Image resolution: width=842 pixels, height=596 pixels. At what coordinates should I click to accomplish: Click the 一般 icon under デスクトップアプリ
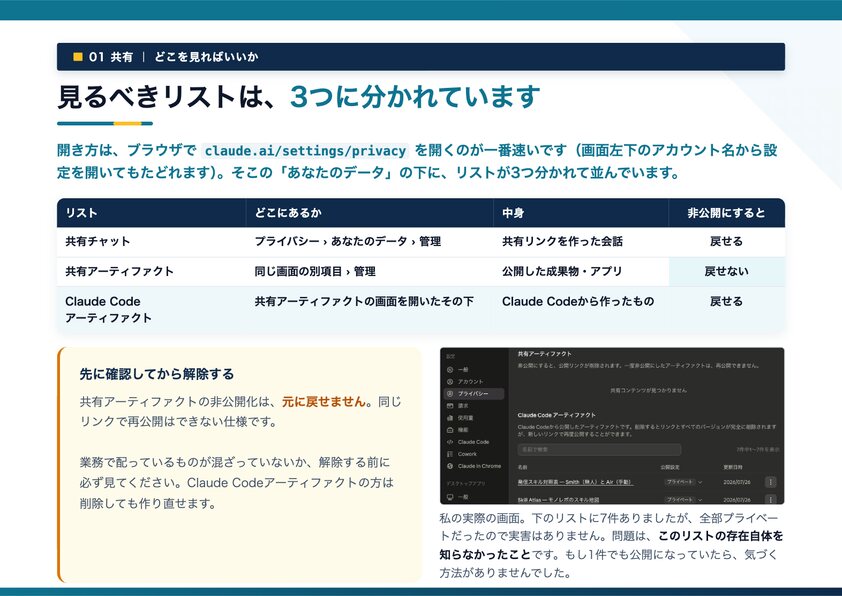[450, 497]
